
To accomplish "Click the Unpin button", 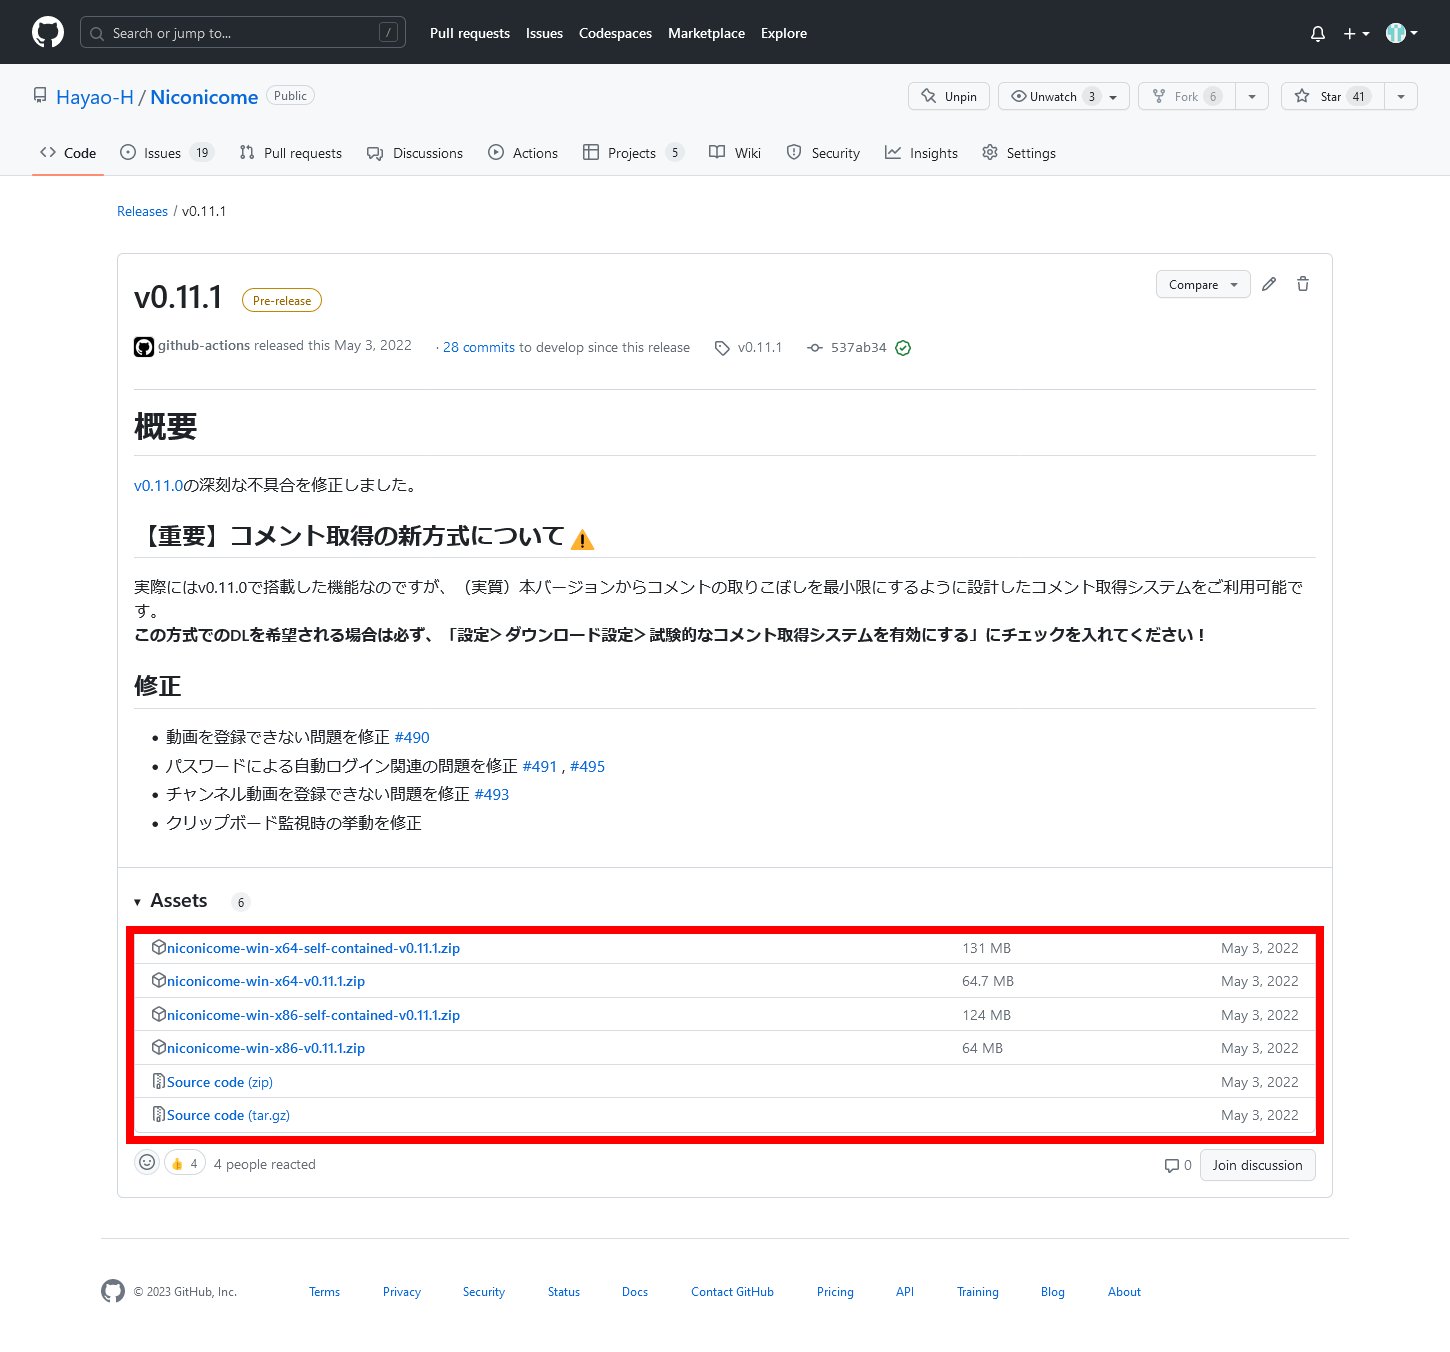I will 949,96.
